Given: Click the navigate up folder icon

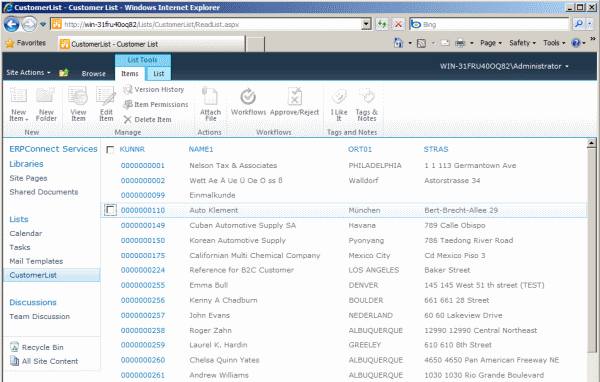Looking at the screenshot, I should 64,72.
